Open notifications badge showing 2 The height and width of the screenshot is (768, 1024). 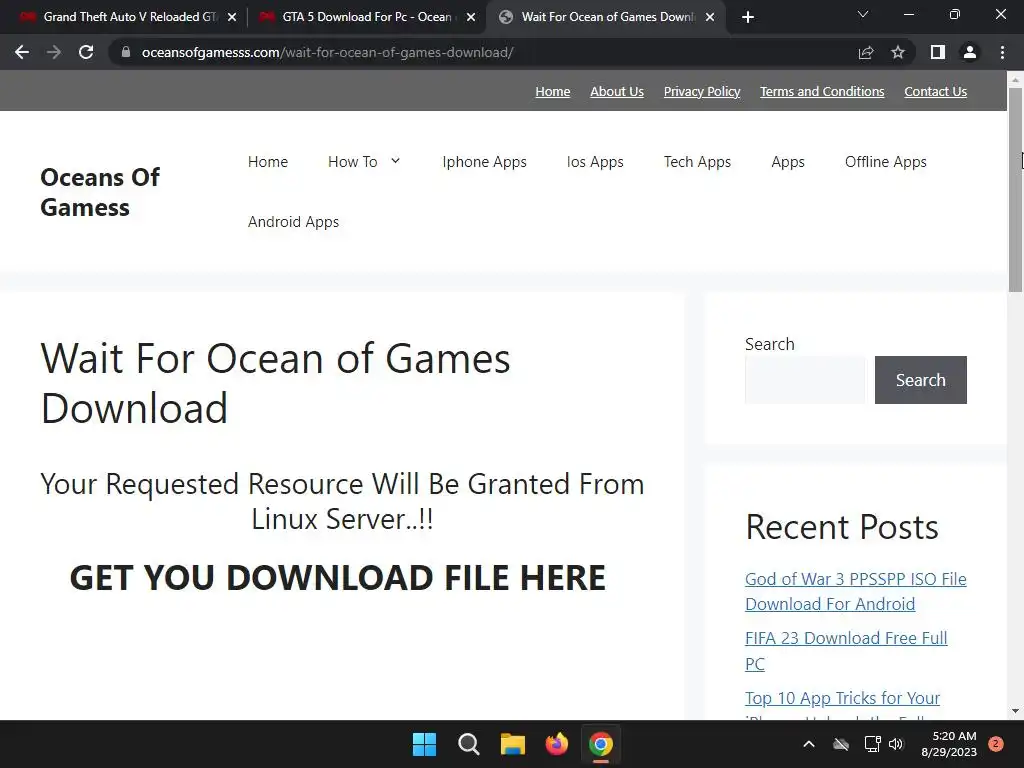coord(996,744)
